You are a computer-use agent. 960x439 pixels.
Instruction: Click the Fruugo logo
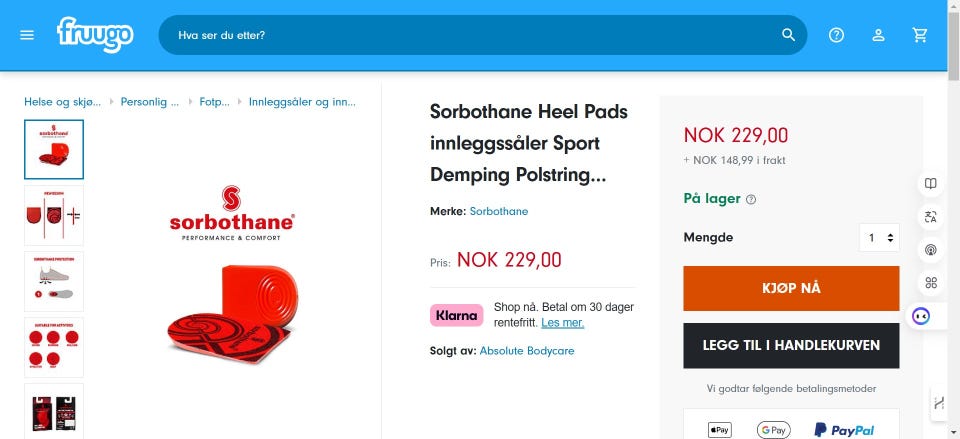(95, 34)
